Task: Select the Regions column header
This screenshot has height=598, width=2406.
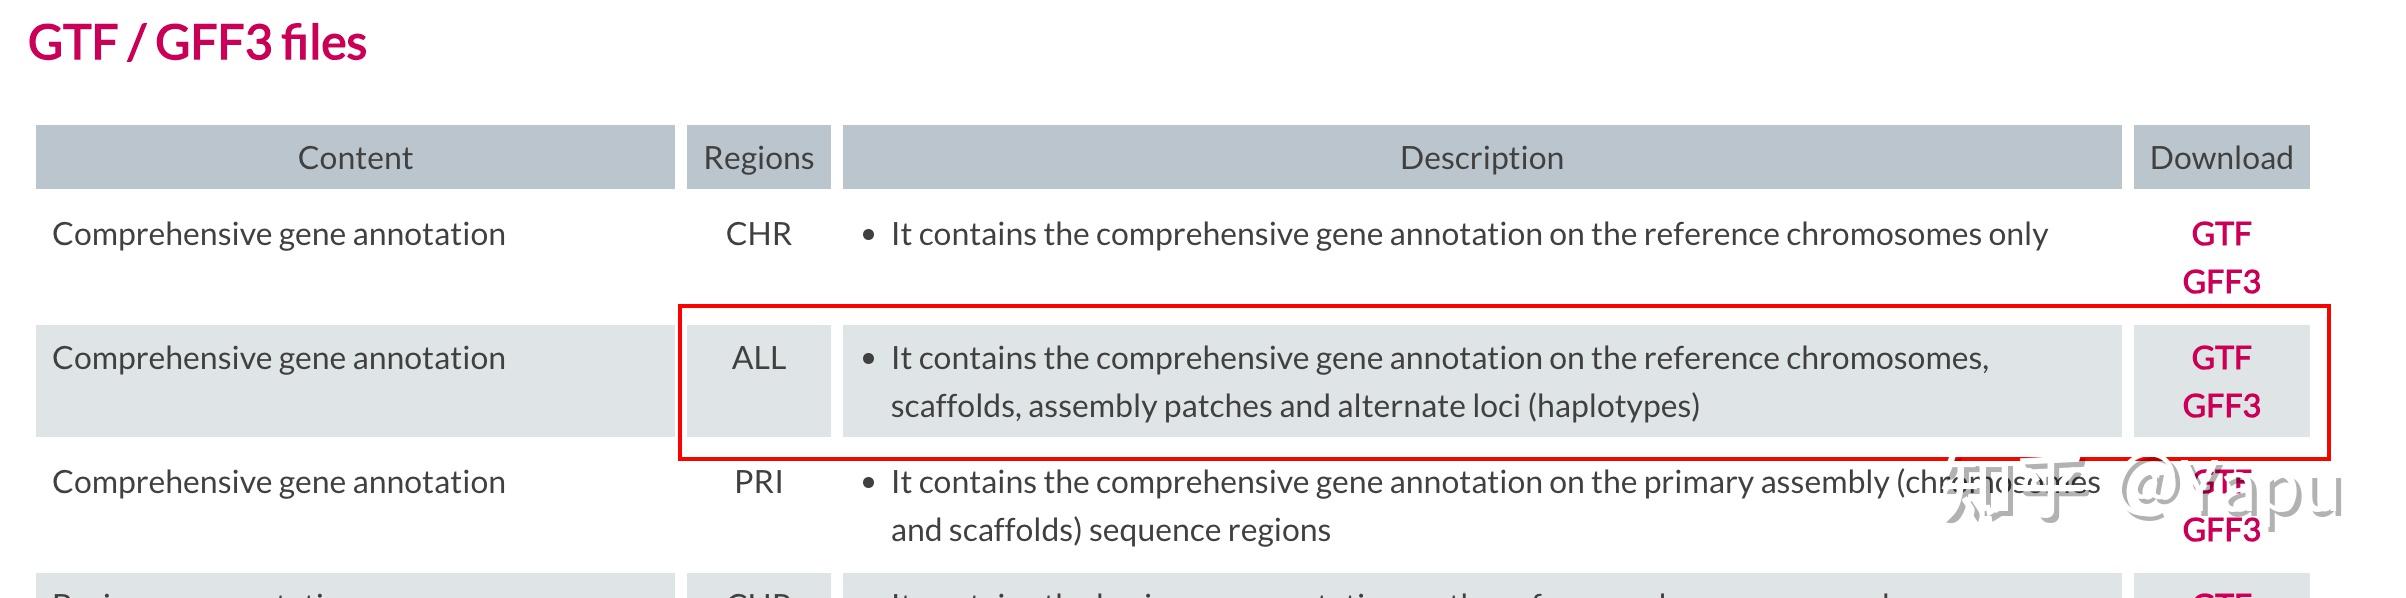Action: [758, 157]
